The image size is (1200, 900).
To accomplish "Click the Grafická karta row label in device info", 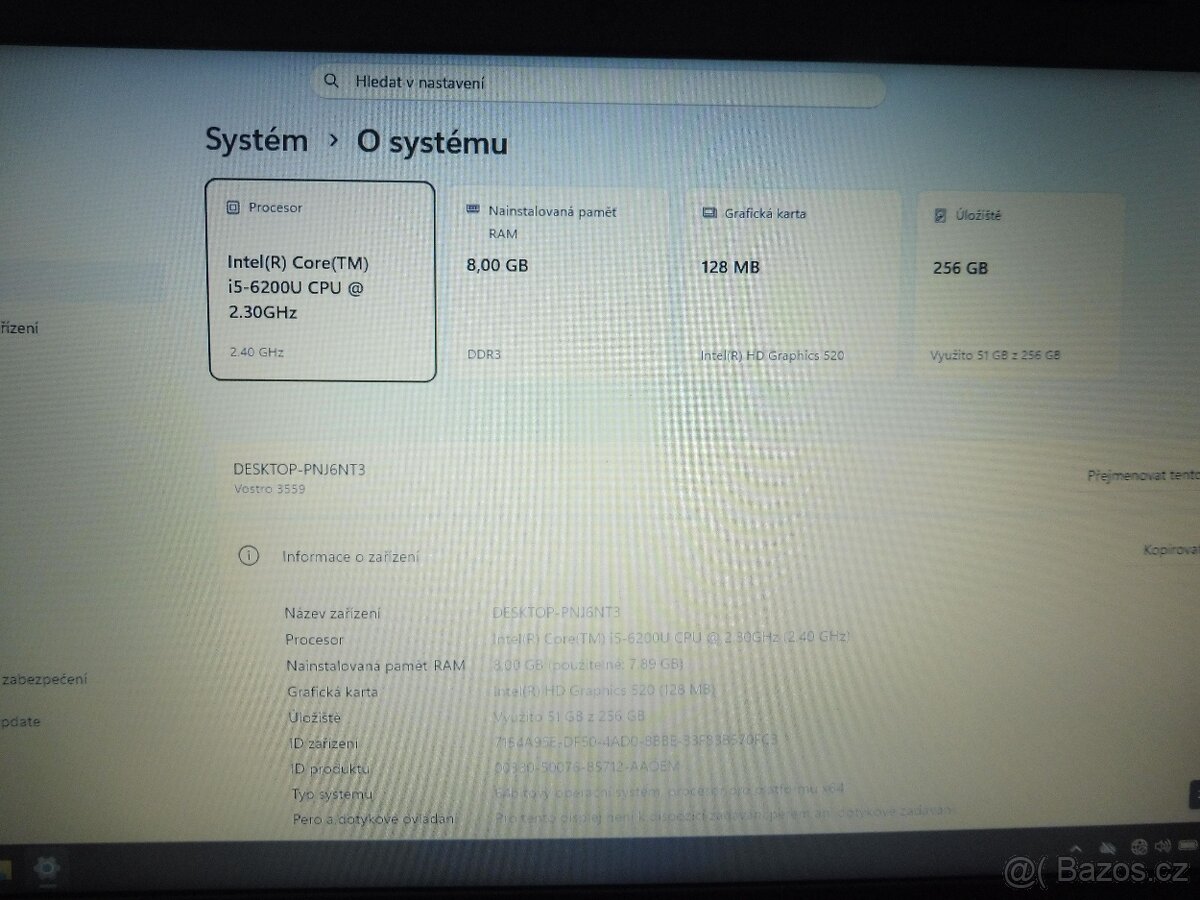I will [x=332, y=691].
